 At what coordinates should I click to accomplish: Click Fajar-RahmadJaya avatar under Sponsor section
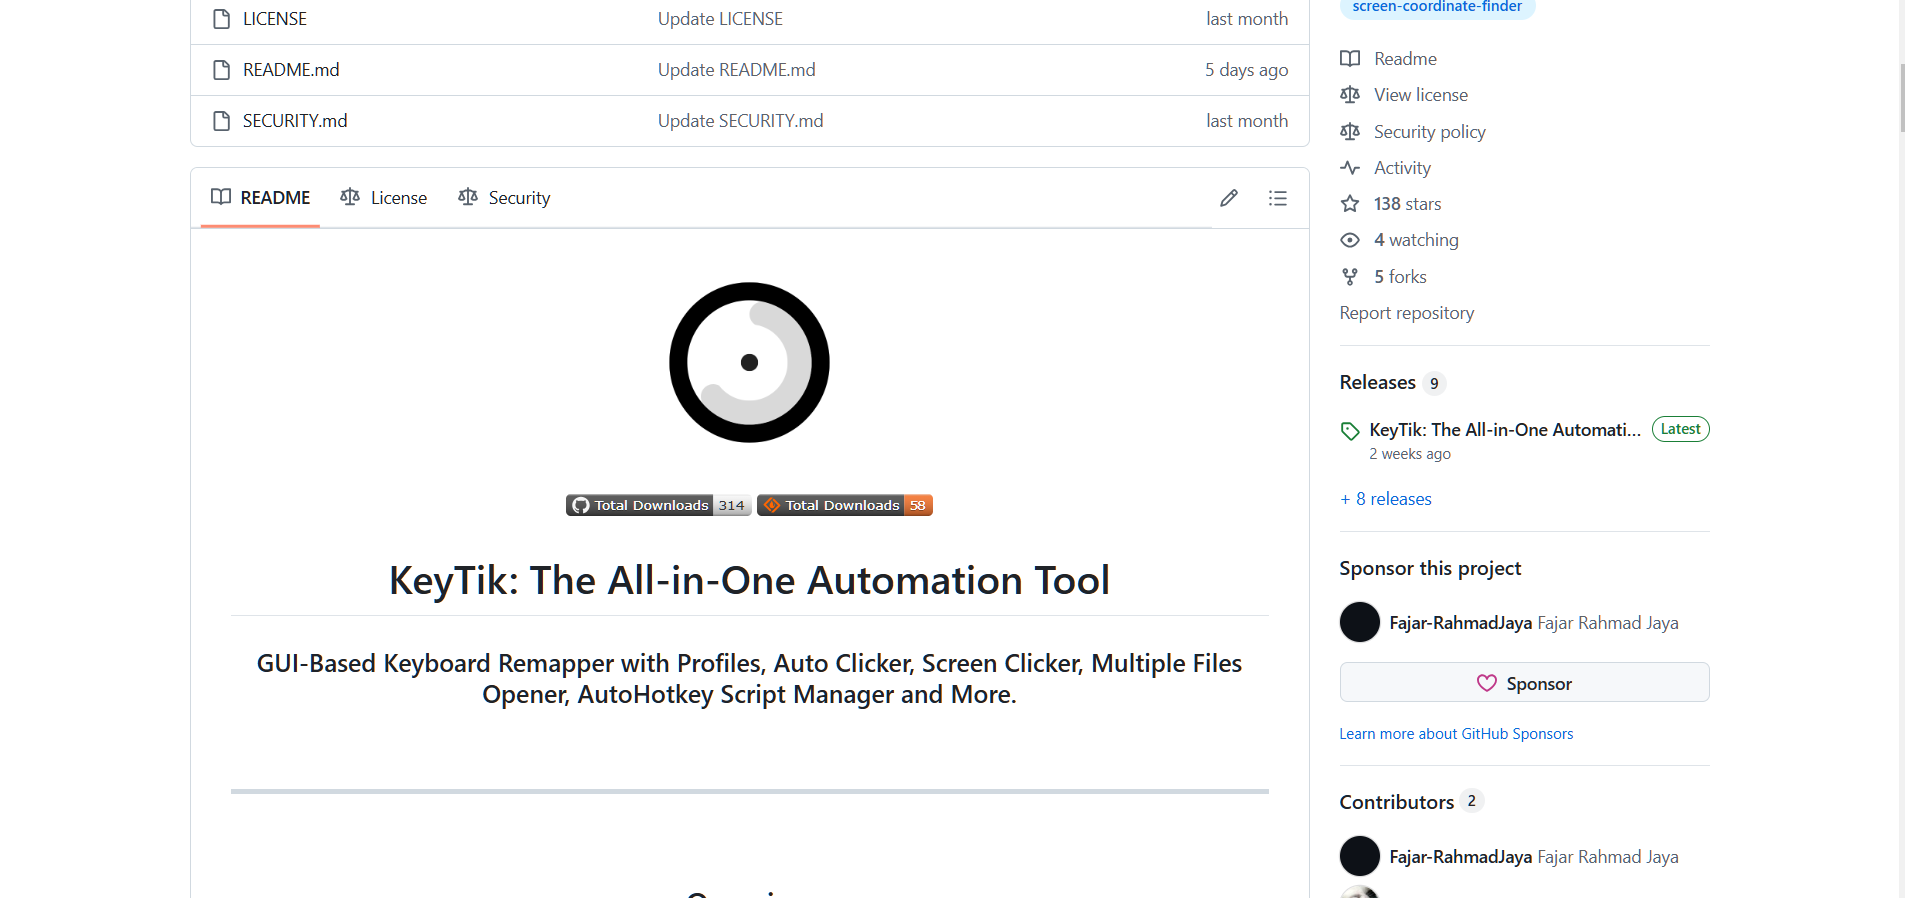(1360, 622)
